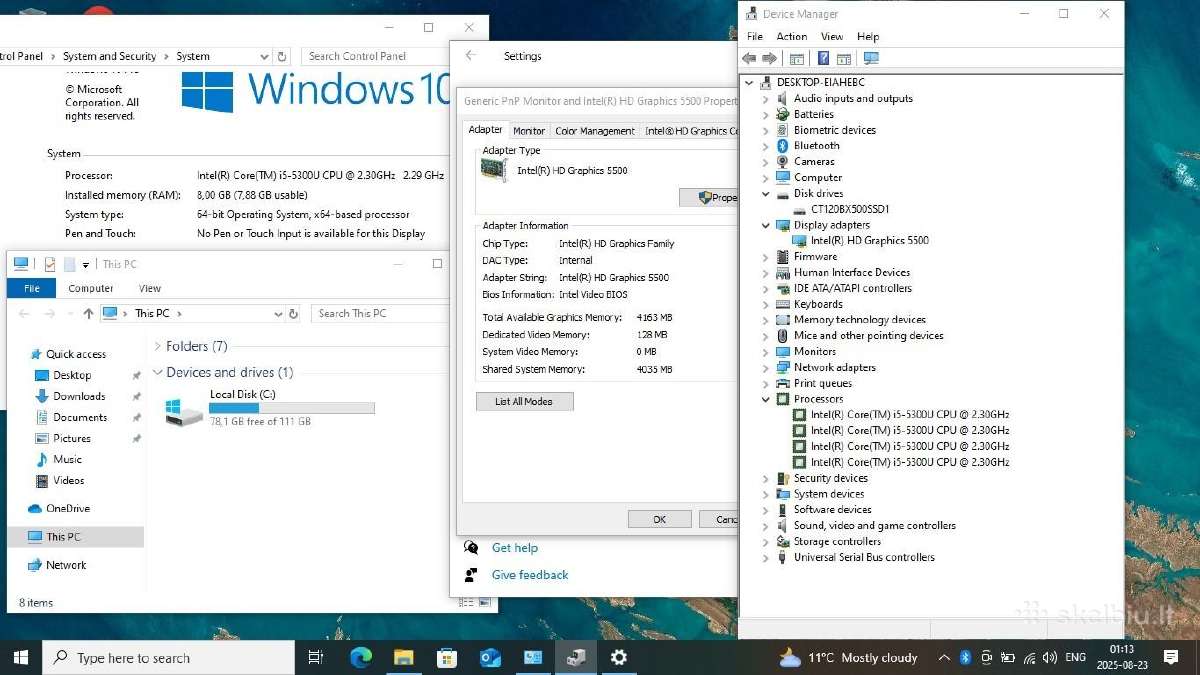Click the Windows Start button
Viewport: 1200px width, 675px height.
click(21, 657)
